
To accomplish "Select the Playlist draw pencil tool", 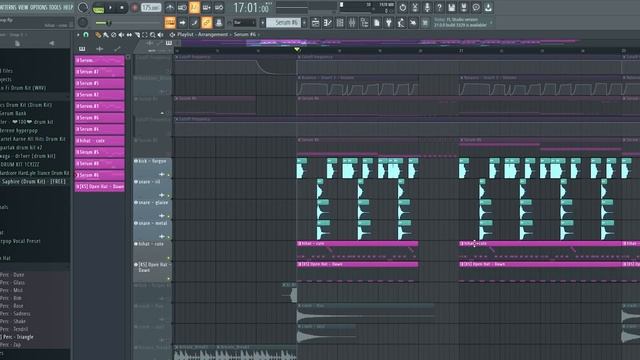I will click(98, 35).
